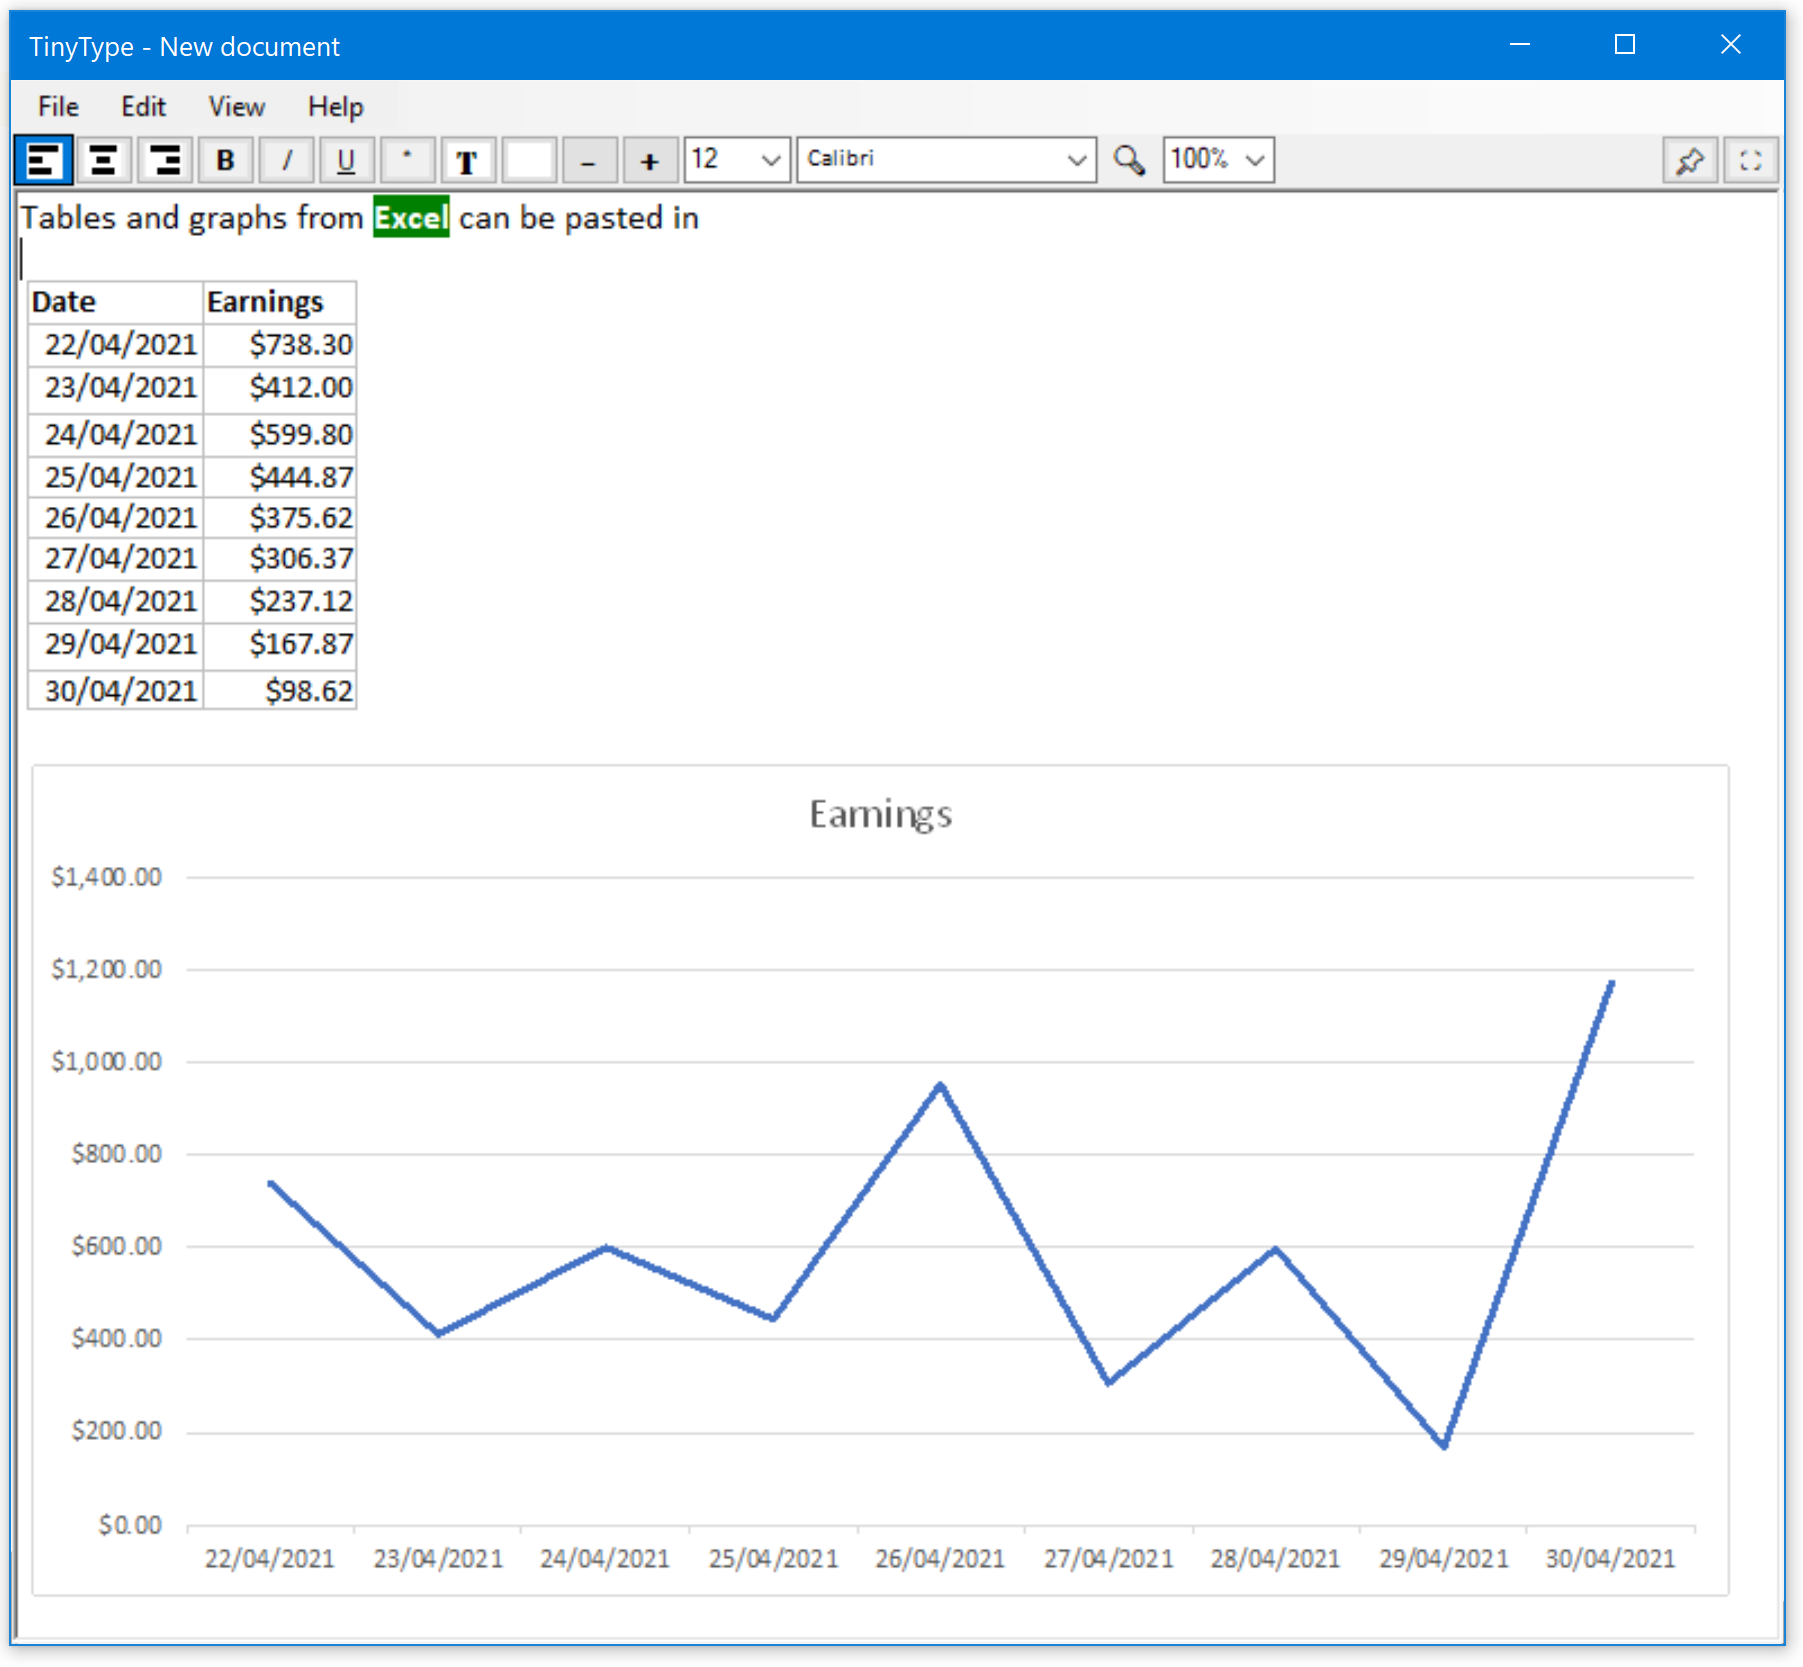Click the Earnings chart image
The height and width of the screenshot is (1667, 1803).
click(880, 1180)
